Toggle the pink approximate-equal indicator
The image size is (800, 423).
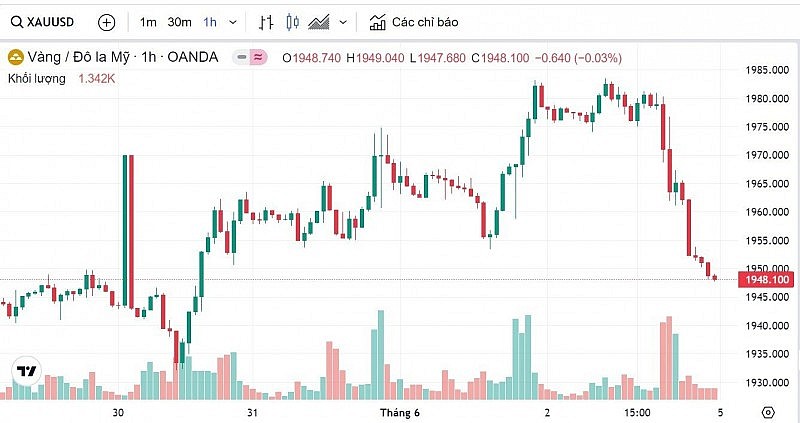[x=258, y=57]
